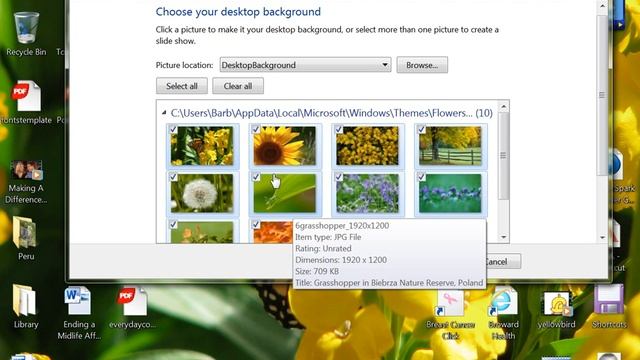The image size is (640, 360).
Task: Click the Clear all button
Action: (238, 86)
